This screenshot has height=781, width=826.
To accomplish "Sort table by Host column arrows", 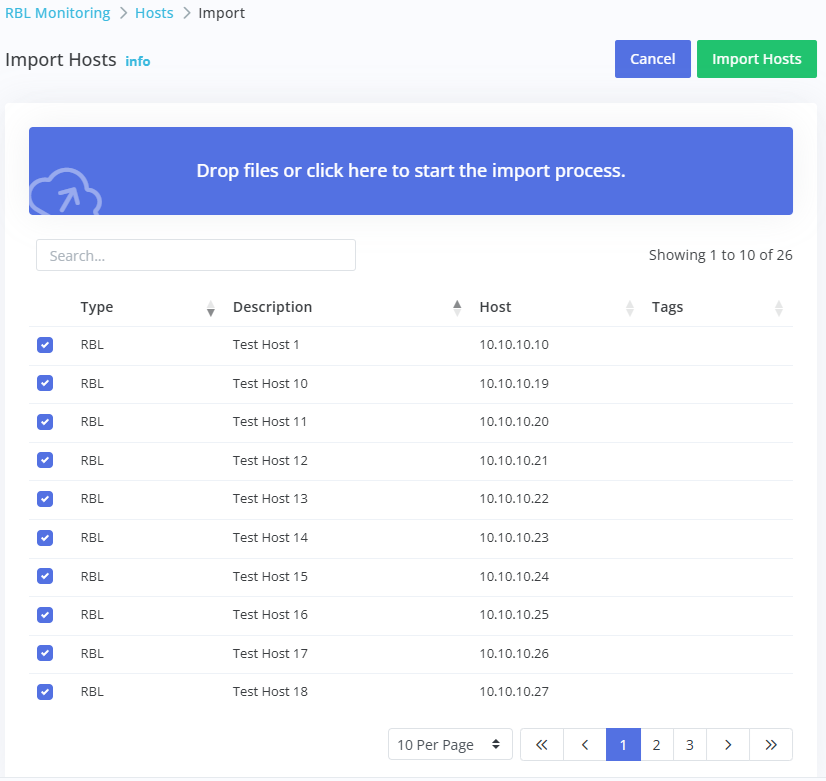I will 629,308.
